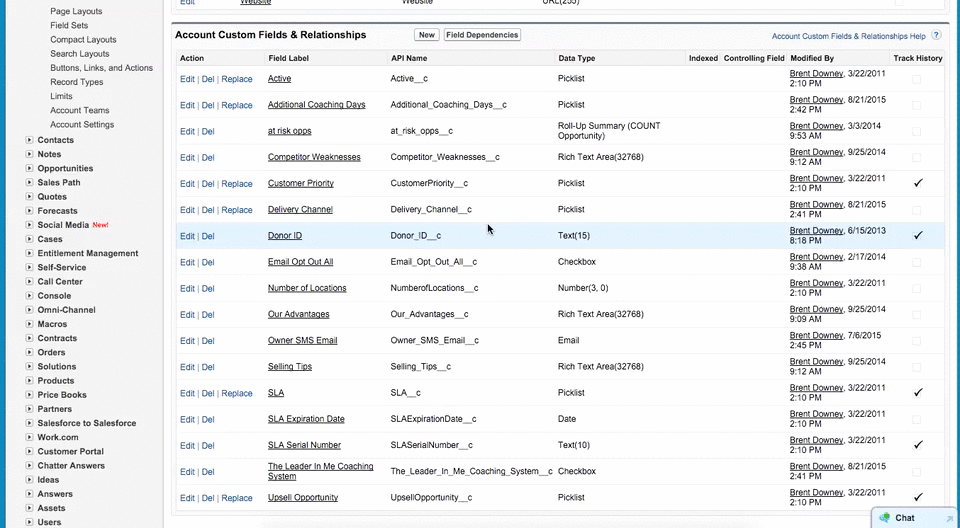
Task: Expand the Price Books node
Action: click(29, 394)
